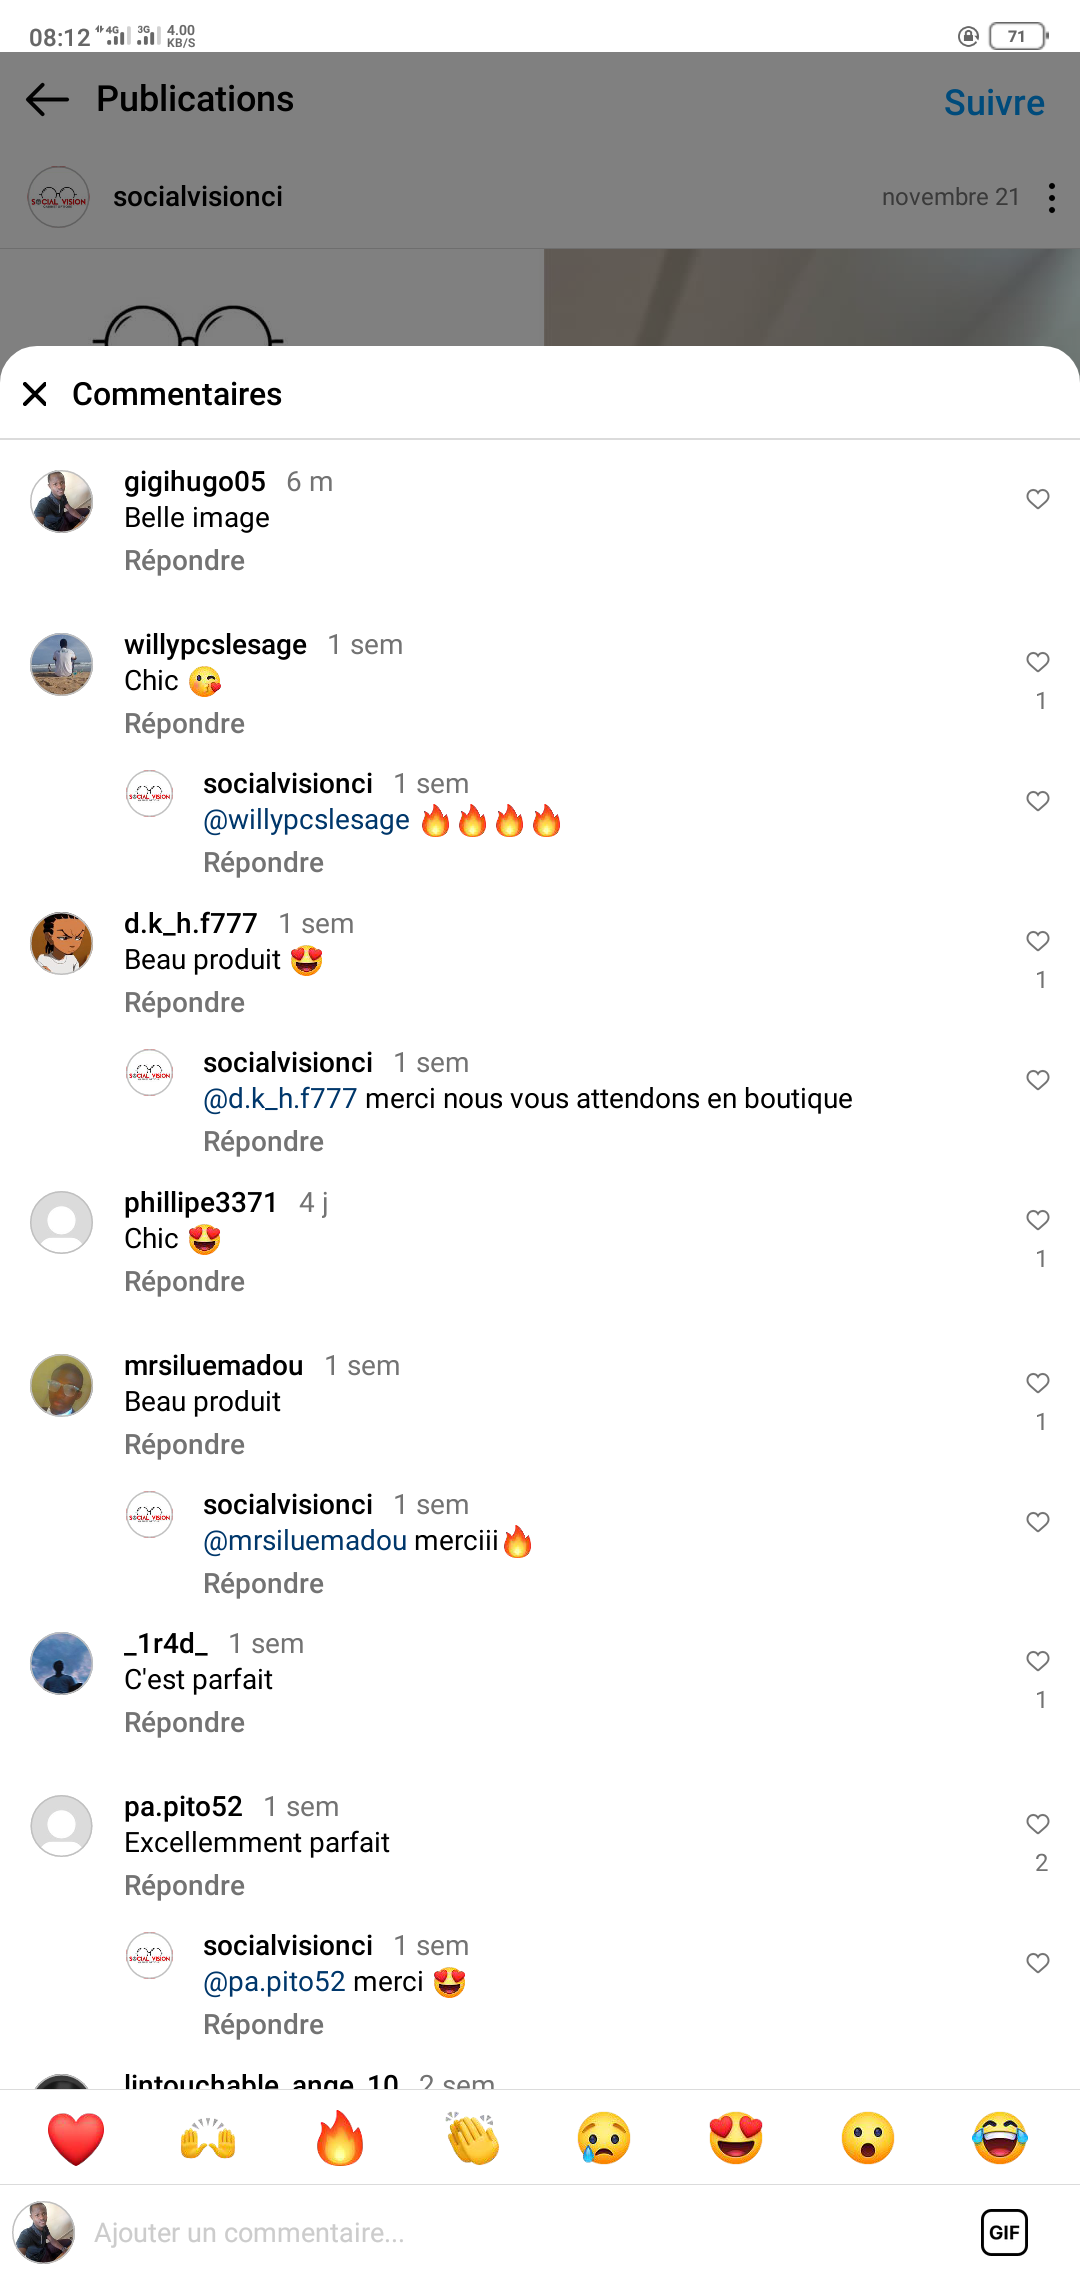The image size is (1080, 2280).
Task: Like gigihugo05's comment "Belle image"
Action: [x=1038, y=499]
